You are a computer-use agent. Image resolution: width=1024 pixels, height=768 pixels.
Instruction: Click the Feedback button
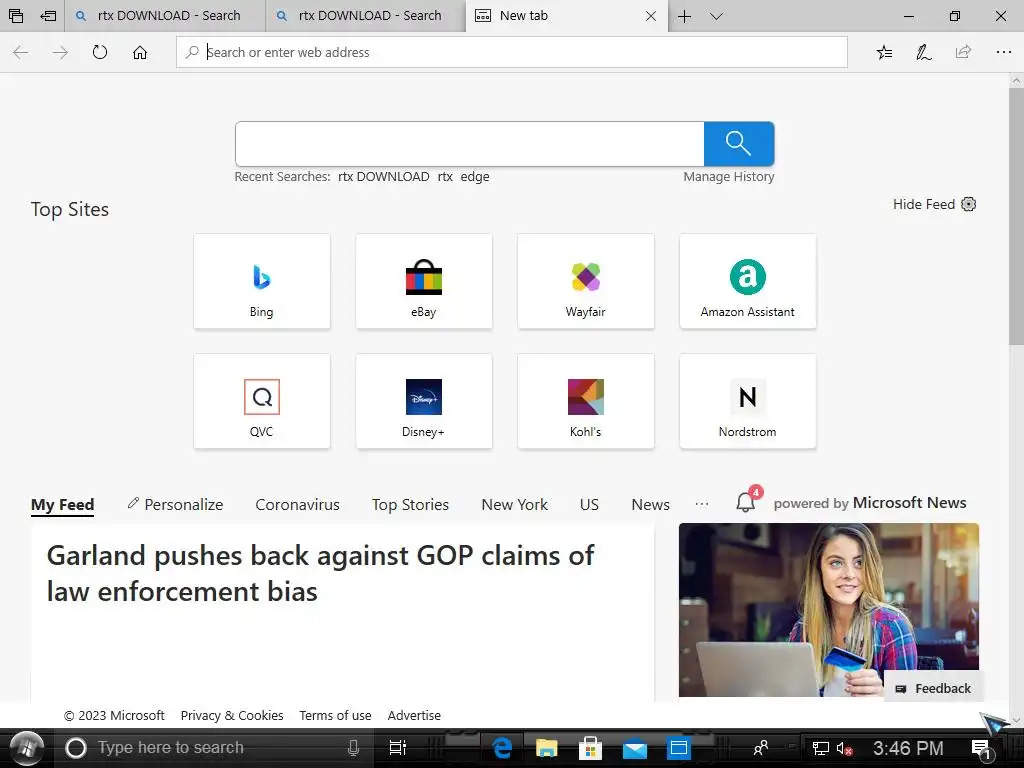pyautogui.click(x=933, y=688)
